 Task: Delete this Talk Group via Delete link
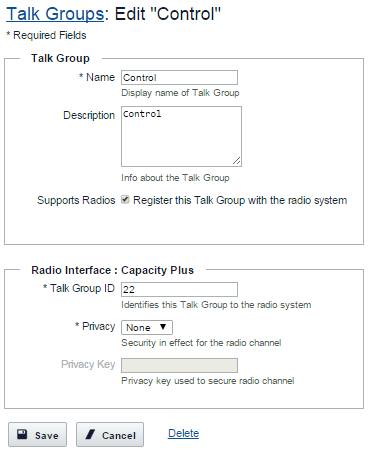pos(183,433)
